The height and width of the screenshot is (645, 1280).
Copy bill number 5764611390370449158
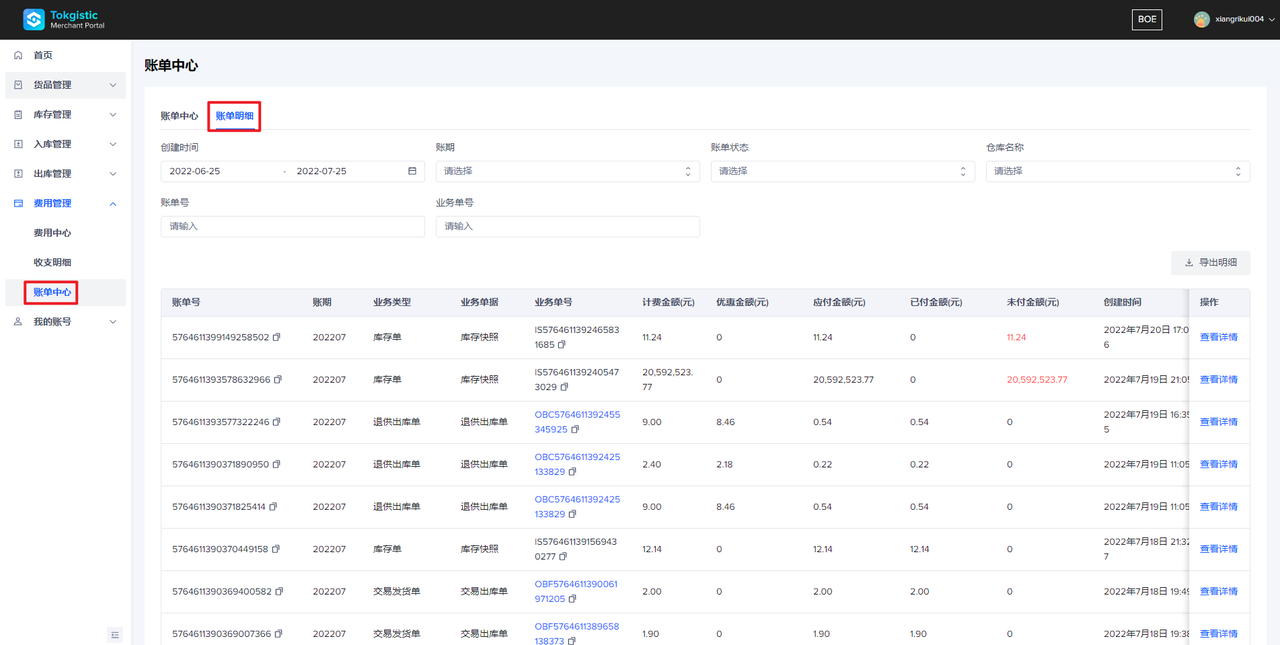click(277, 549)
